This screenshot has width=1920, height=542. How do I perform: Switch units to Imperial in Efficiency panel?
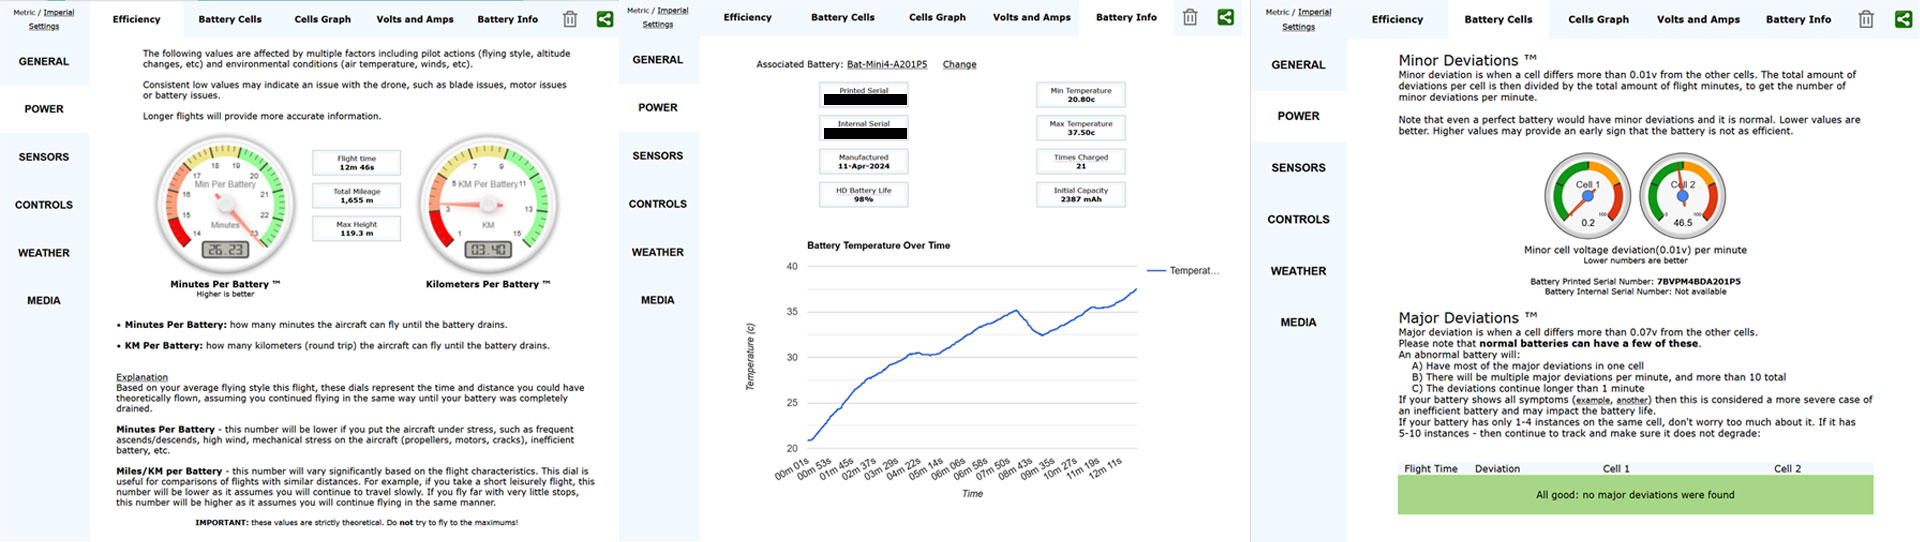coord(59,13)
